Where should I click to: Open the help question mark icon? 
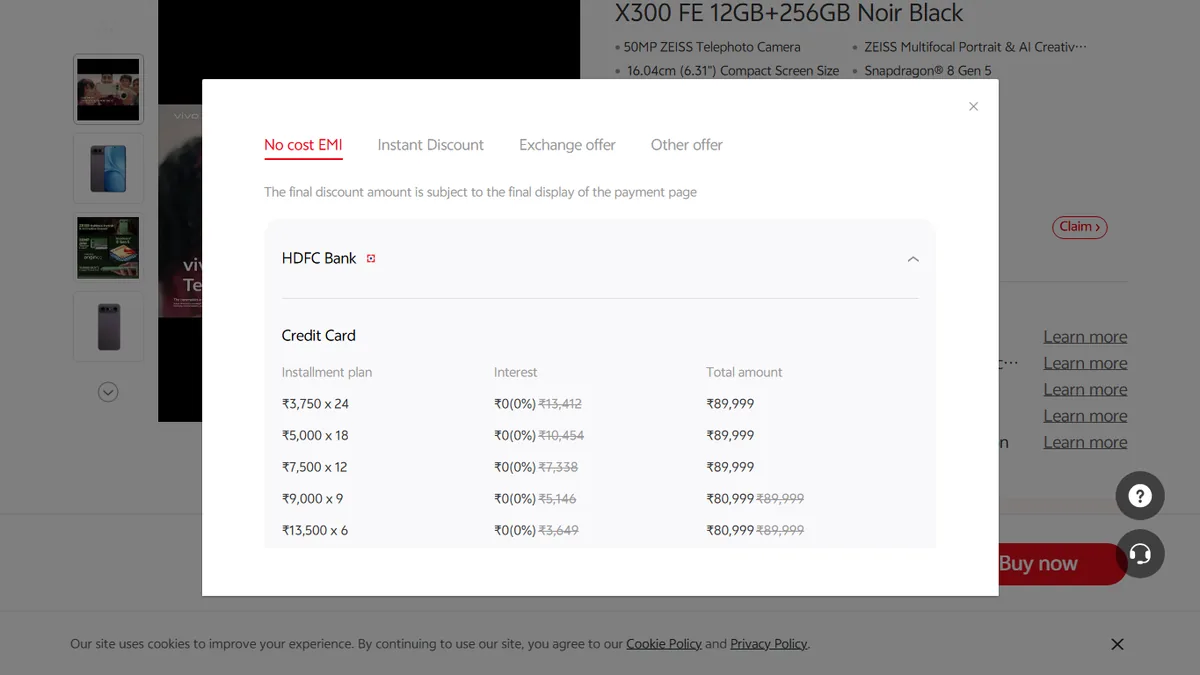click(1140, 495)
